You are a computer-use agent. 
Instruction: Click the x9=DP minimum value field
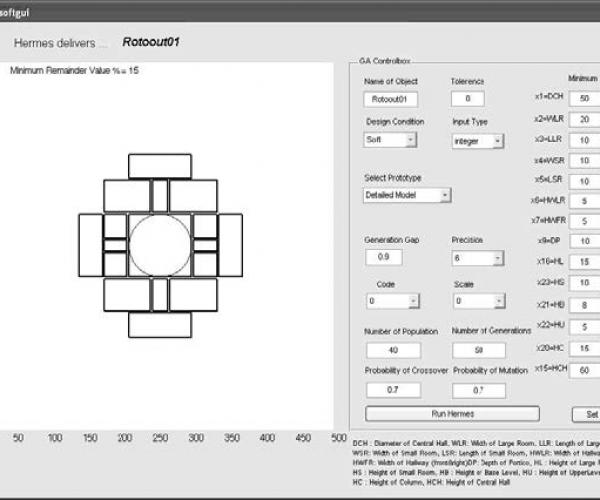click(584, 241)
